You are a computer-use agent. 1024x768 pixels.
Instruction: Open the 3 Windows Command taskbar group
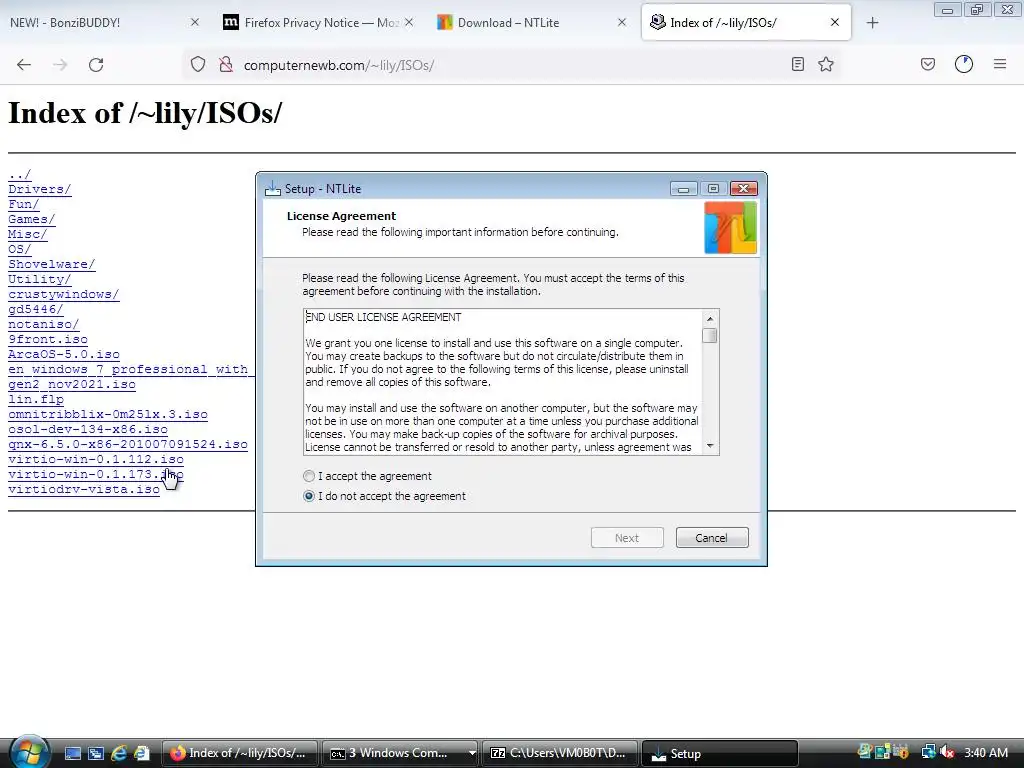[401, 754]
